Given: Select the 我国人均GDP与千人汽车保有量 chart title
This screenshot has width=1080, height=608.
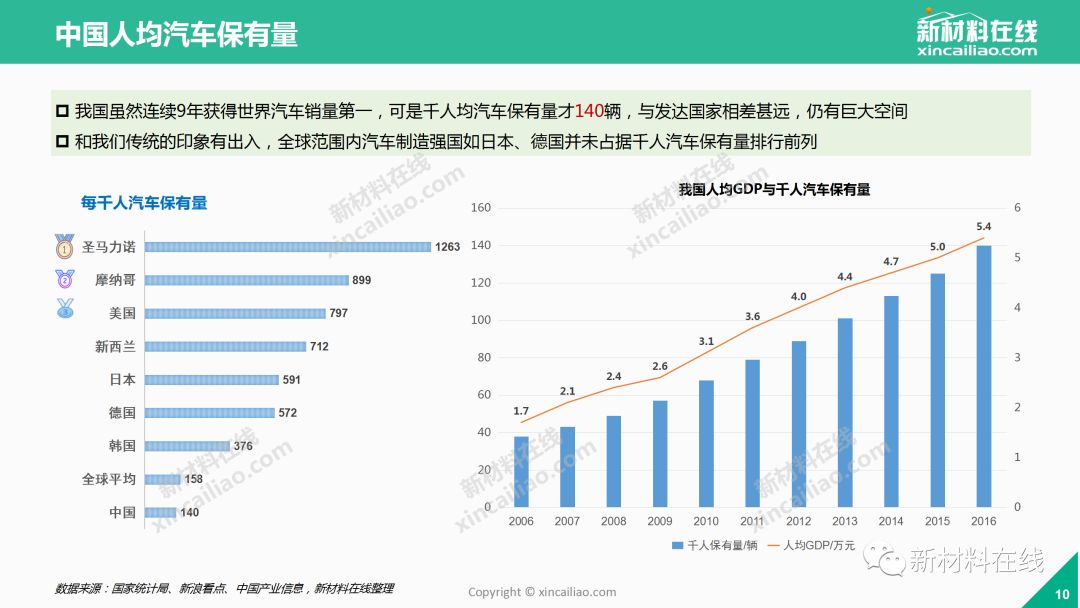Looking at the screenshot, I should pyautogui.click(x=774, y=189).
